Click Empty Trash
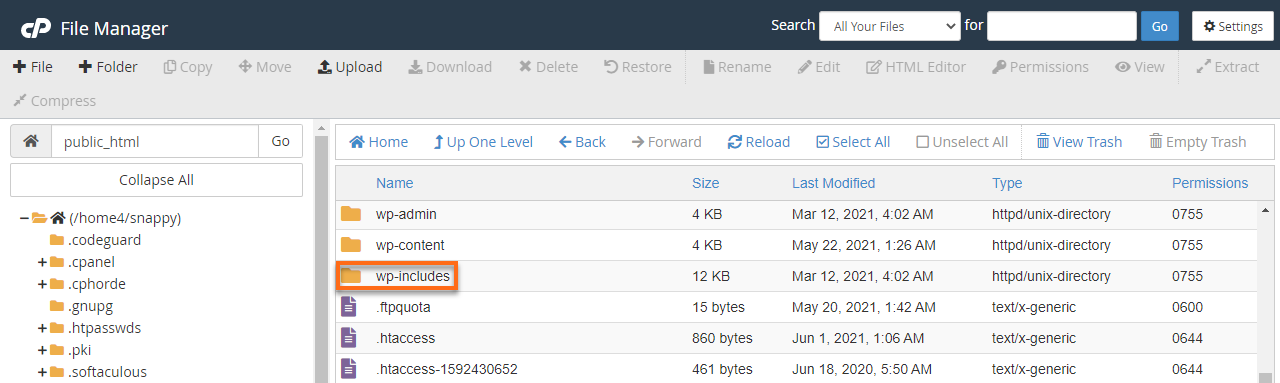This screenshot has height=383, width=1280. (1198, 142)
